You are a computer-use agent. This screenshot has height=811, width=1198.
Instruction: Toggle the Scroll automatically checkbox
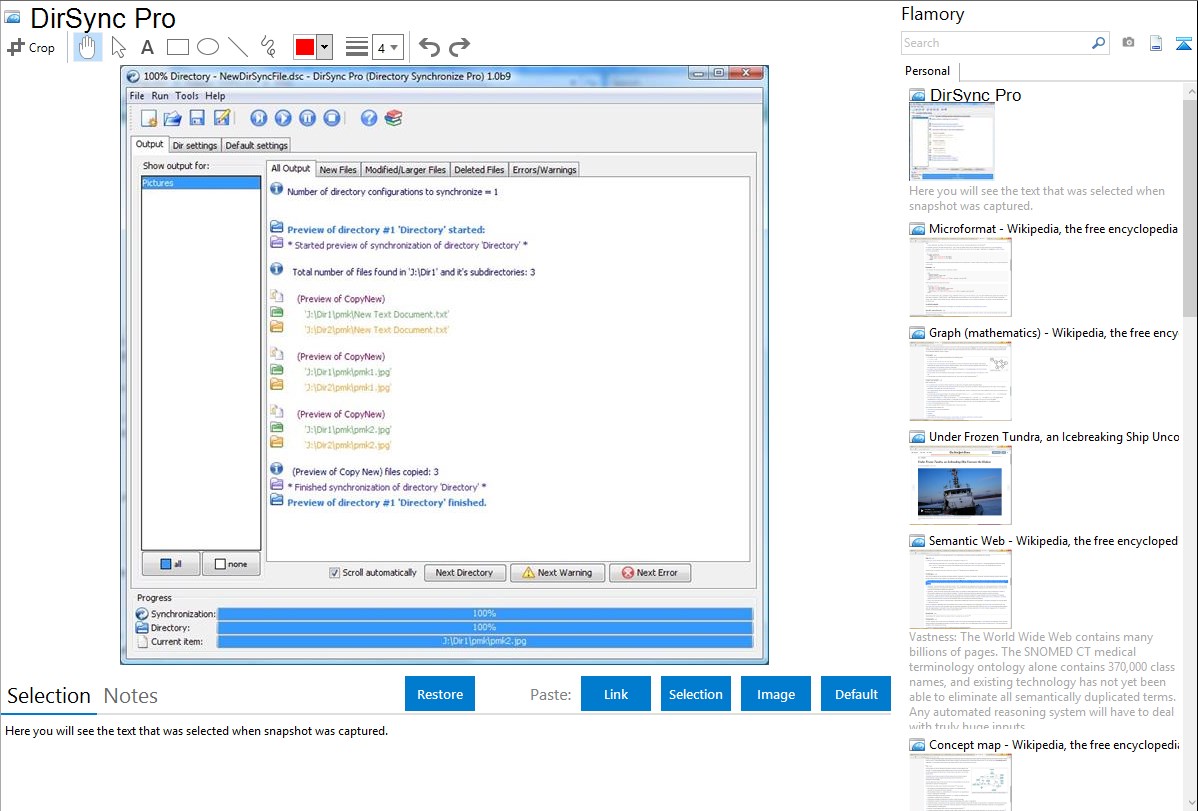pyautogui.click(x=335, y=573)
